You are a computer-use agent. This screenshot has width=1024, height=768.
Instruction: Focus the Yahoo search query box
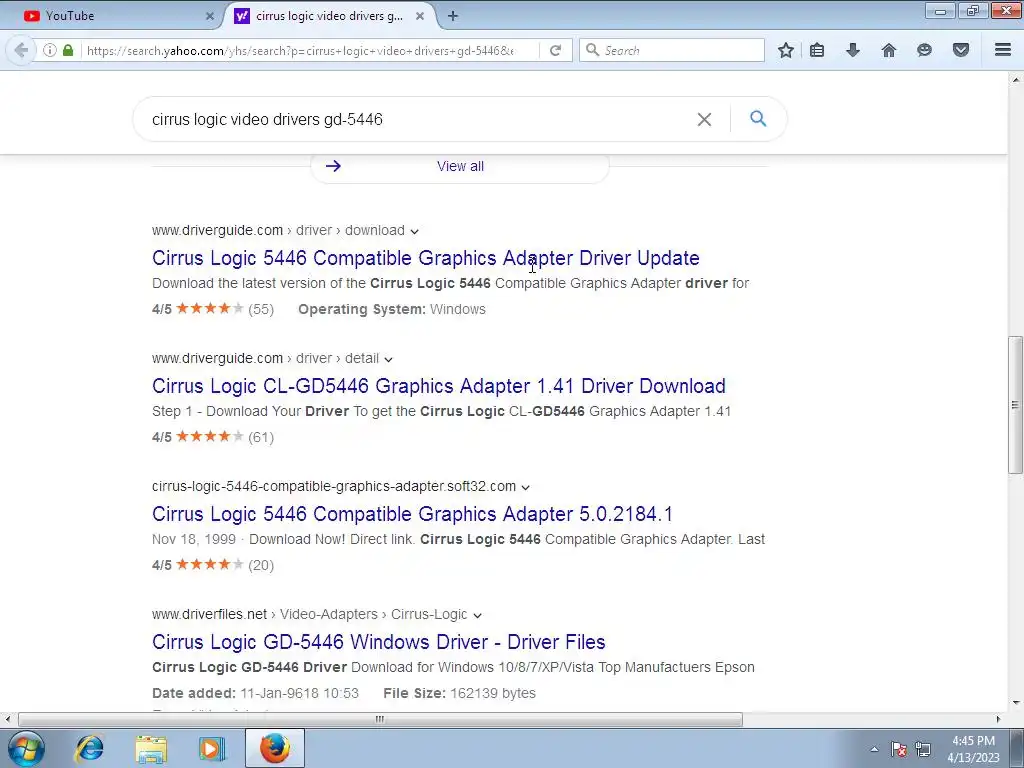(418, 120)
